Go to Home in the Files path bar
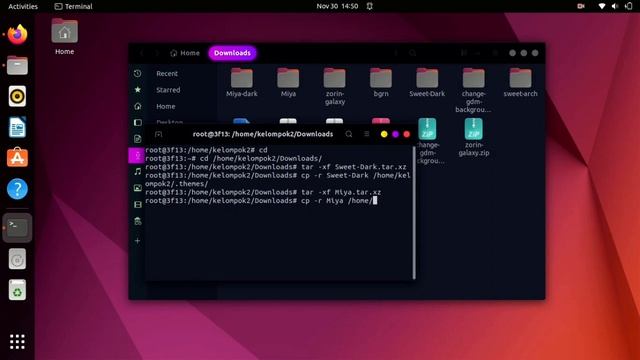 click(185, 53)
